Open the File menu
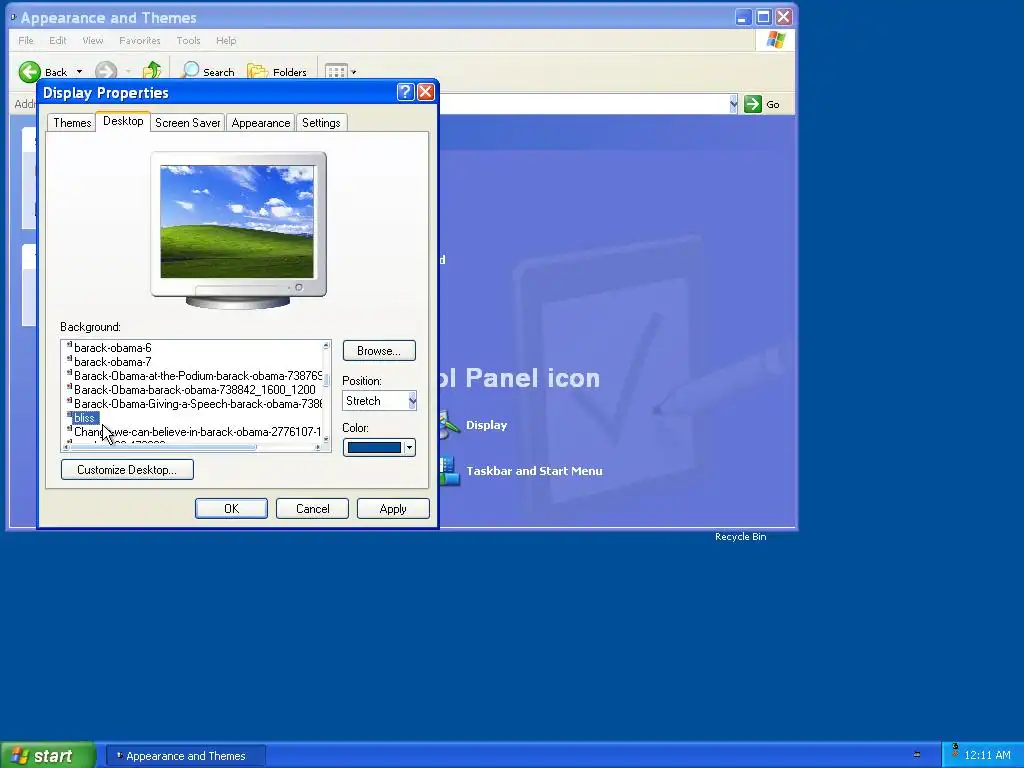 (x=25, y=40)
